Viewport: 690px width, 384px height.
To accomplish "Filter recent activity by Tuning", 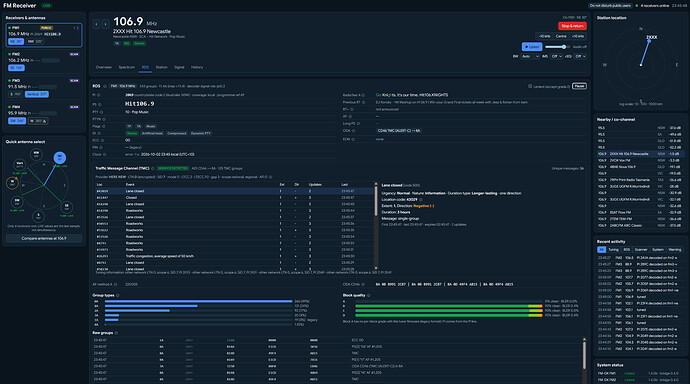I will (613, 249).
